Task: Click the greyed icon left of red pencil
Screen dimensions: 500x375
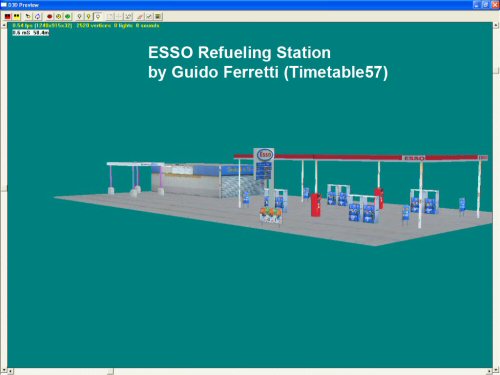Action: click(128, 16)
